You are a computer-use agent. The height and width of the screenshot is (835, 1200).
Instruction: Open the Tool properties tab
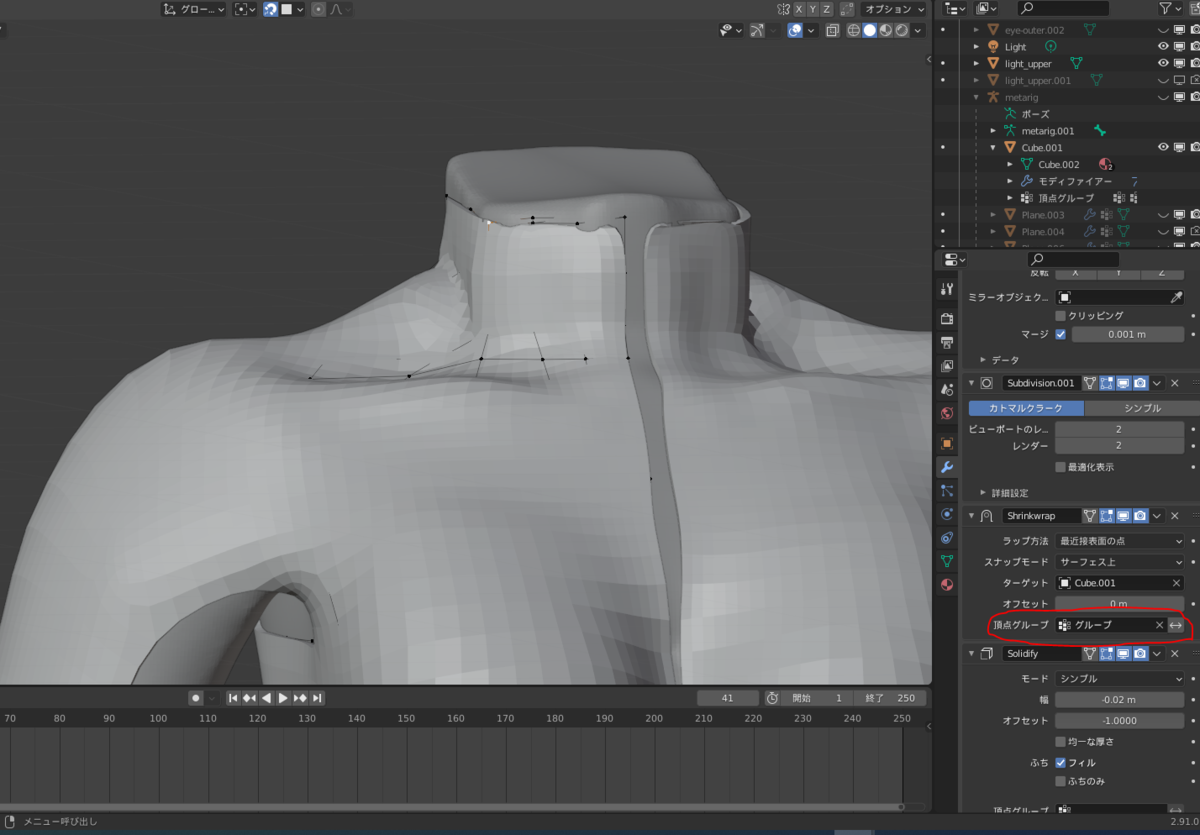[x=947, y=289]
